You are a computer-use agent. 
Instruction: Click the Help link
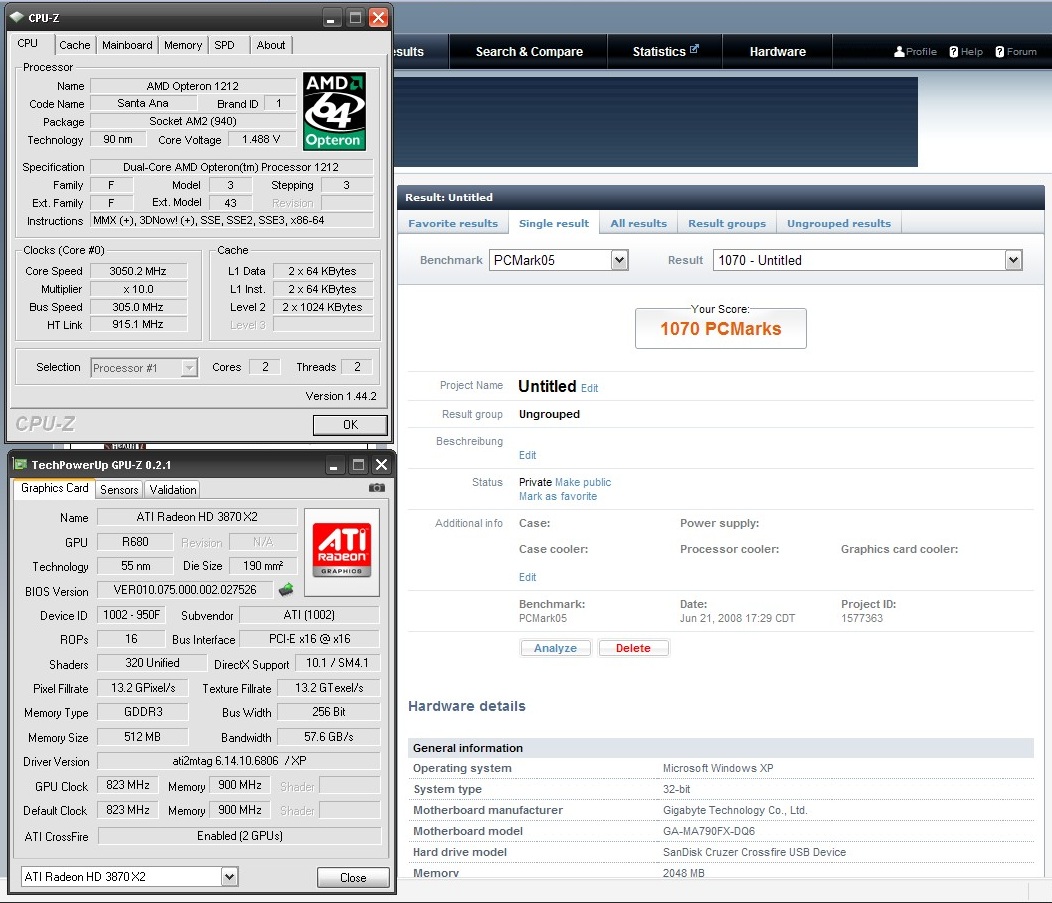point(971,52)
